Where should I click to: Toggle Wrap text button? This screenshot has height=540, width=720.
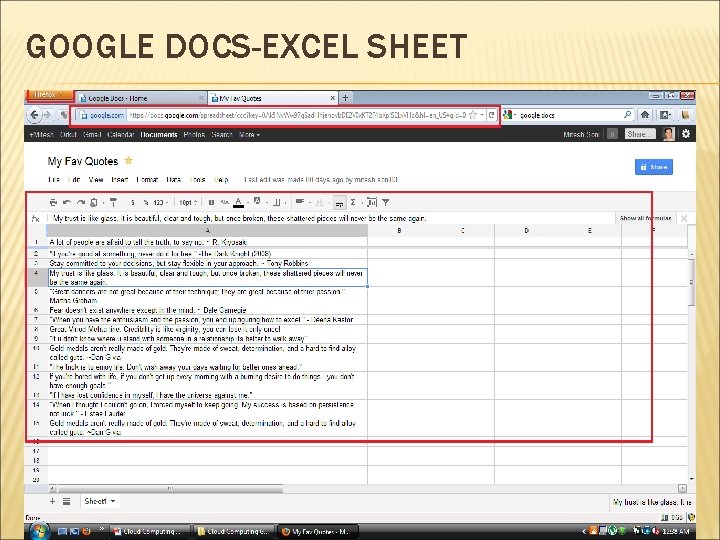[339, 202]
